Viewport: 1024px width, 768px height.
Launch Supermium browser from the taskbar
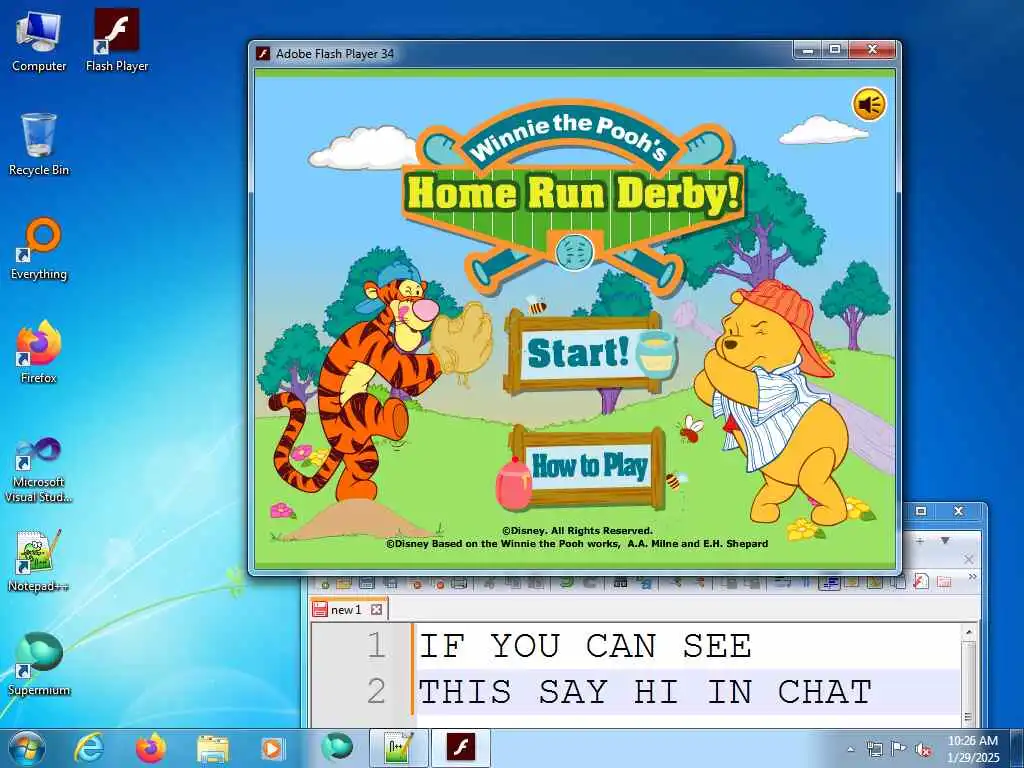click(336, 748)
